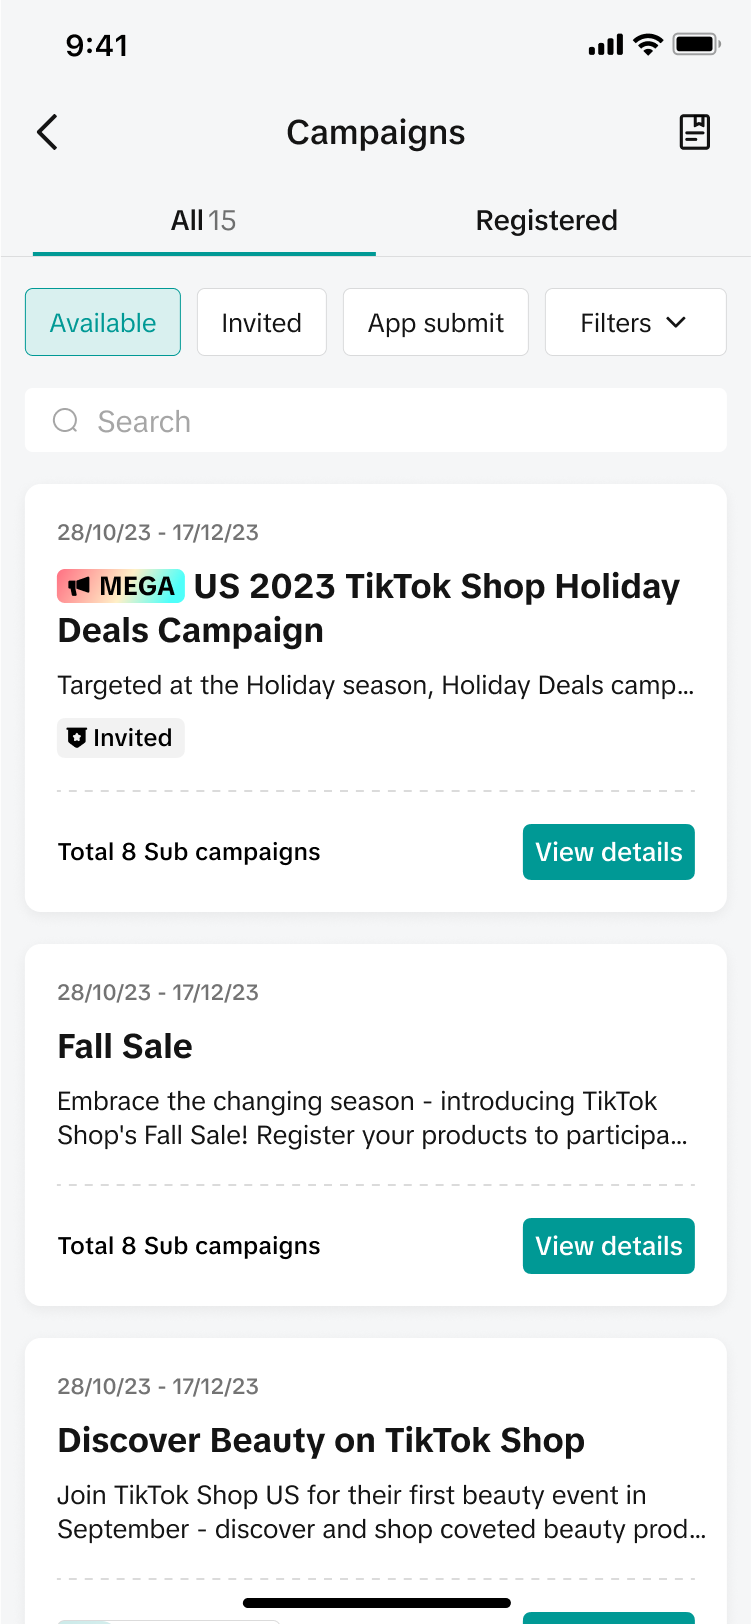Switch to the Registered tab

546,220
